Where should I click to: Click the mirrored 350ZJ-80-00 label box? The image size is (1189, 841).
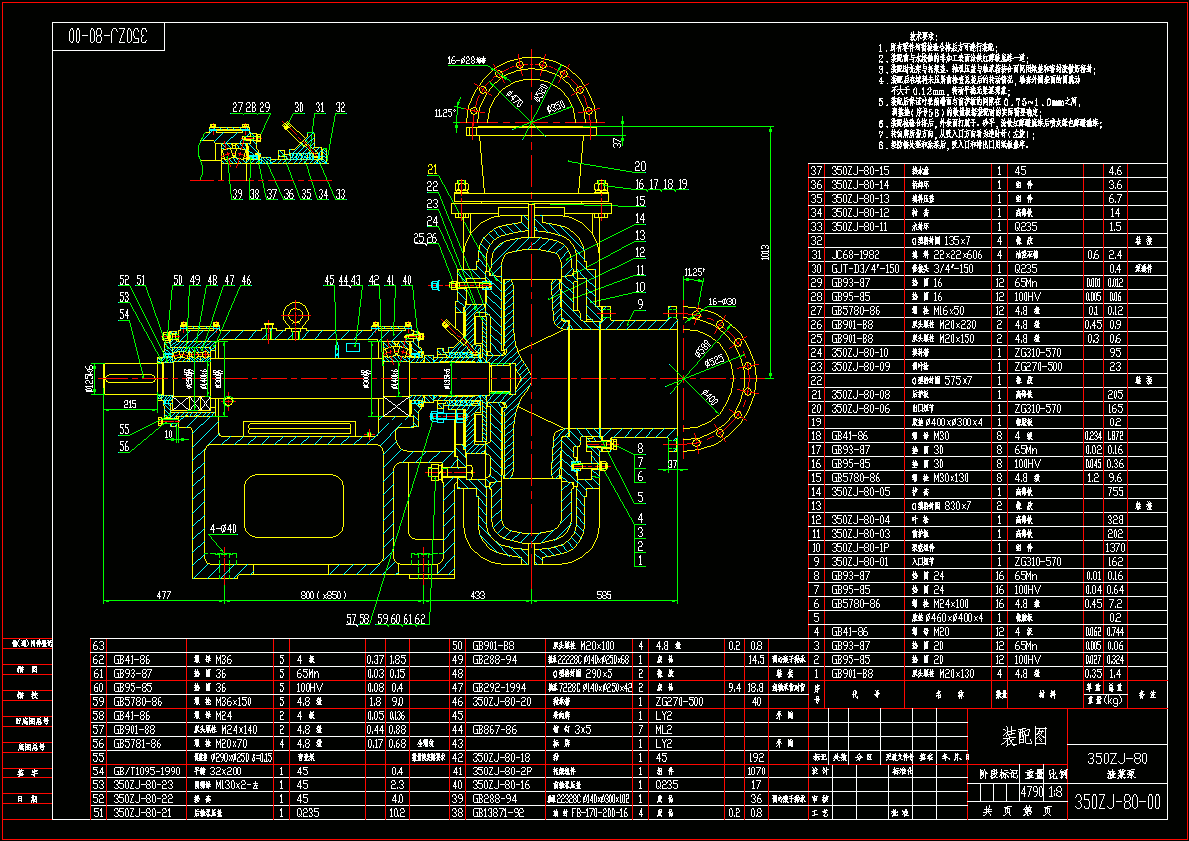tap(108, 36)
